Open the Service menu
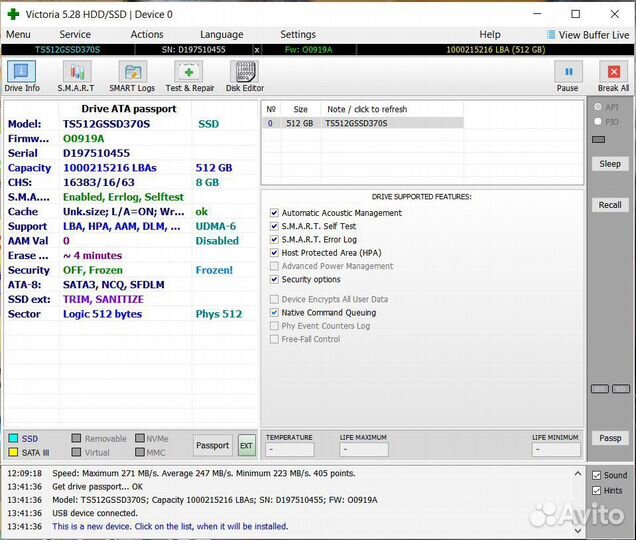The width and height of the screenshot is (636, 540). pos(75,34)
